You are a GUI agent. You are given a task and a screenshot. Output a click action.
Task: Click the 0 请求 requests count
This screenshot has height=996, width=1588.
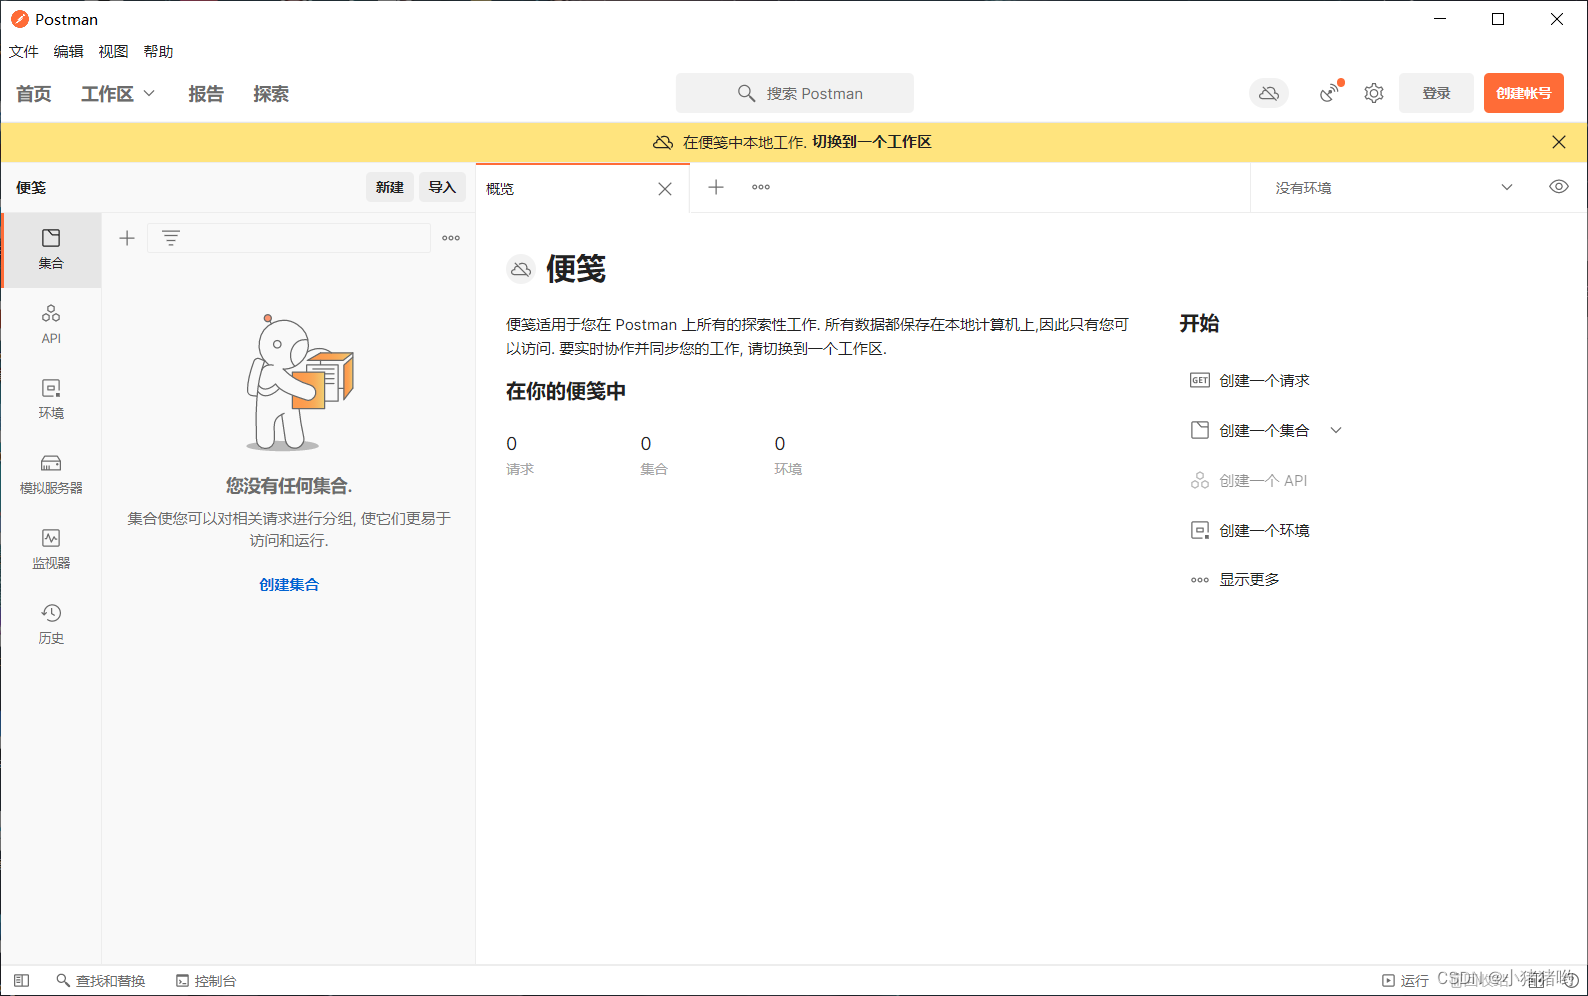[520, 455]
